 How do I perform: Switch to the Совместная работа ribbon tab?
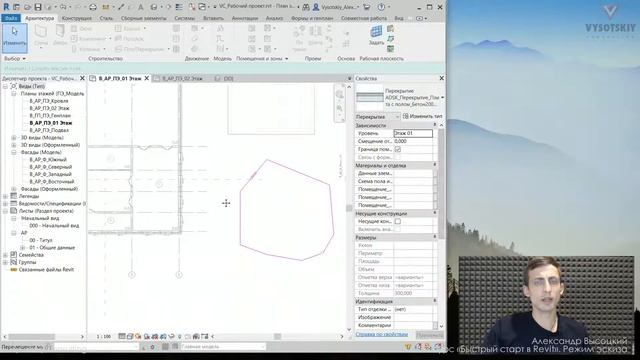364,18
